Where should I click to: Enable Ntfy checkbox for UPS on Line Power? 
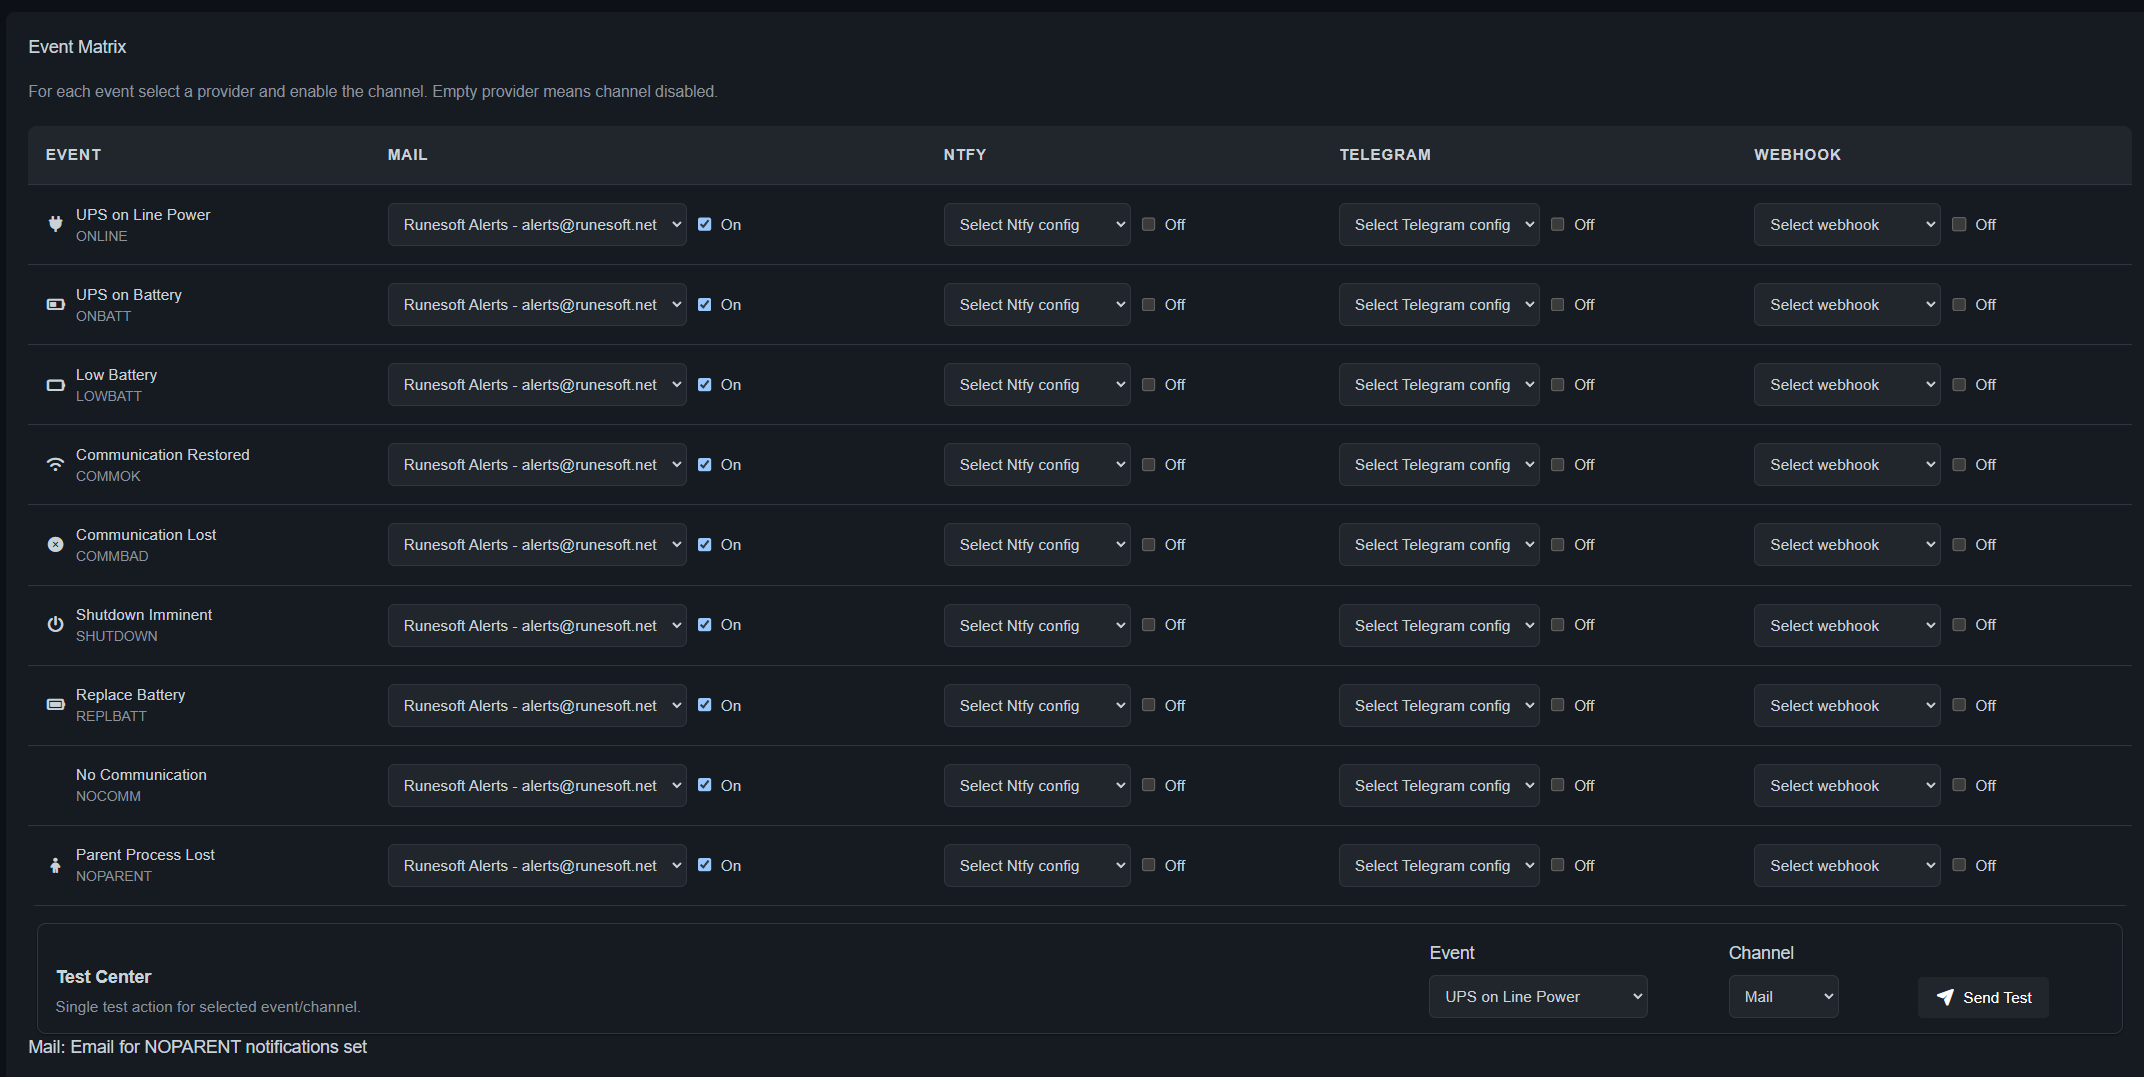[1148, 224]
